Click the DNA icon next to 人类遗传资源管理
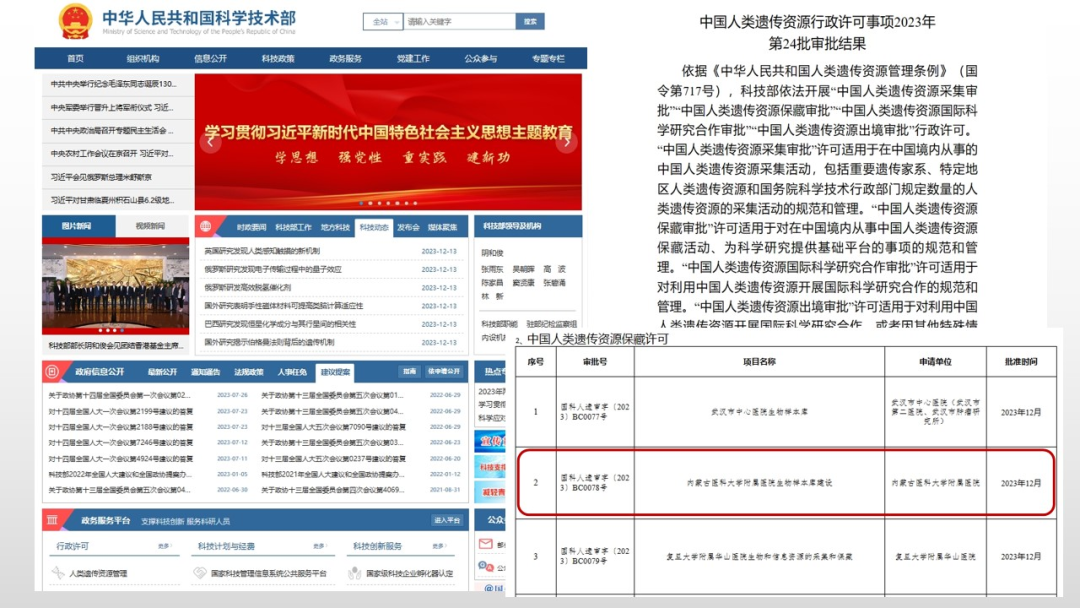Viewport: 1080px width, 608px height. 59,573
